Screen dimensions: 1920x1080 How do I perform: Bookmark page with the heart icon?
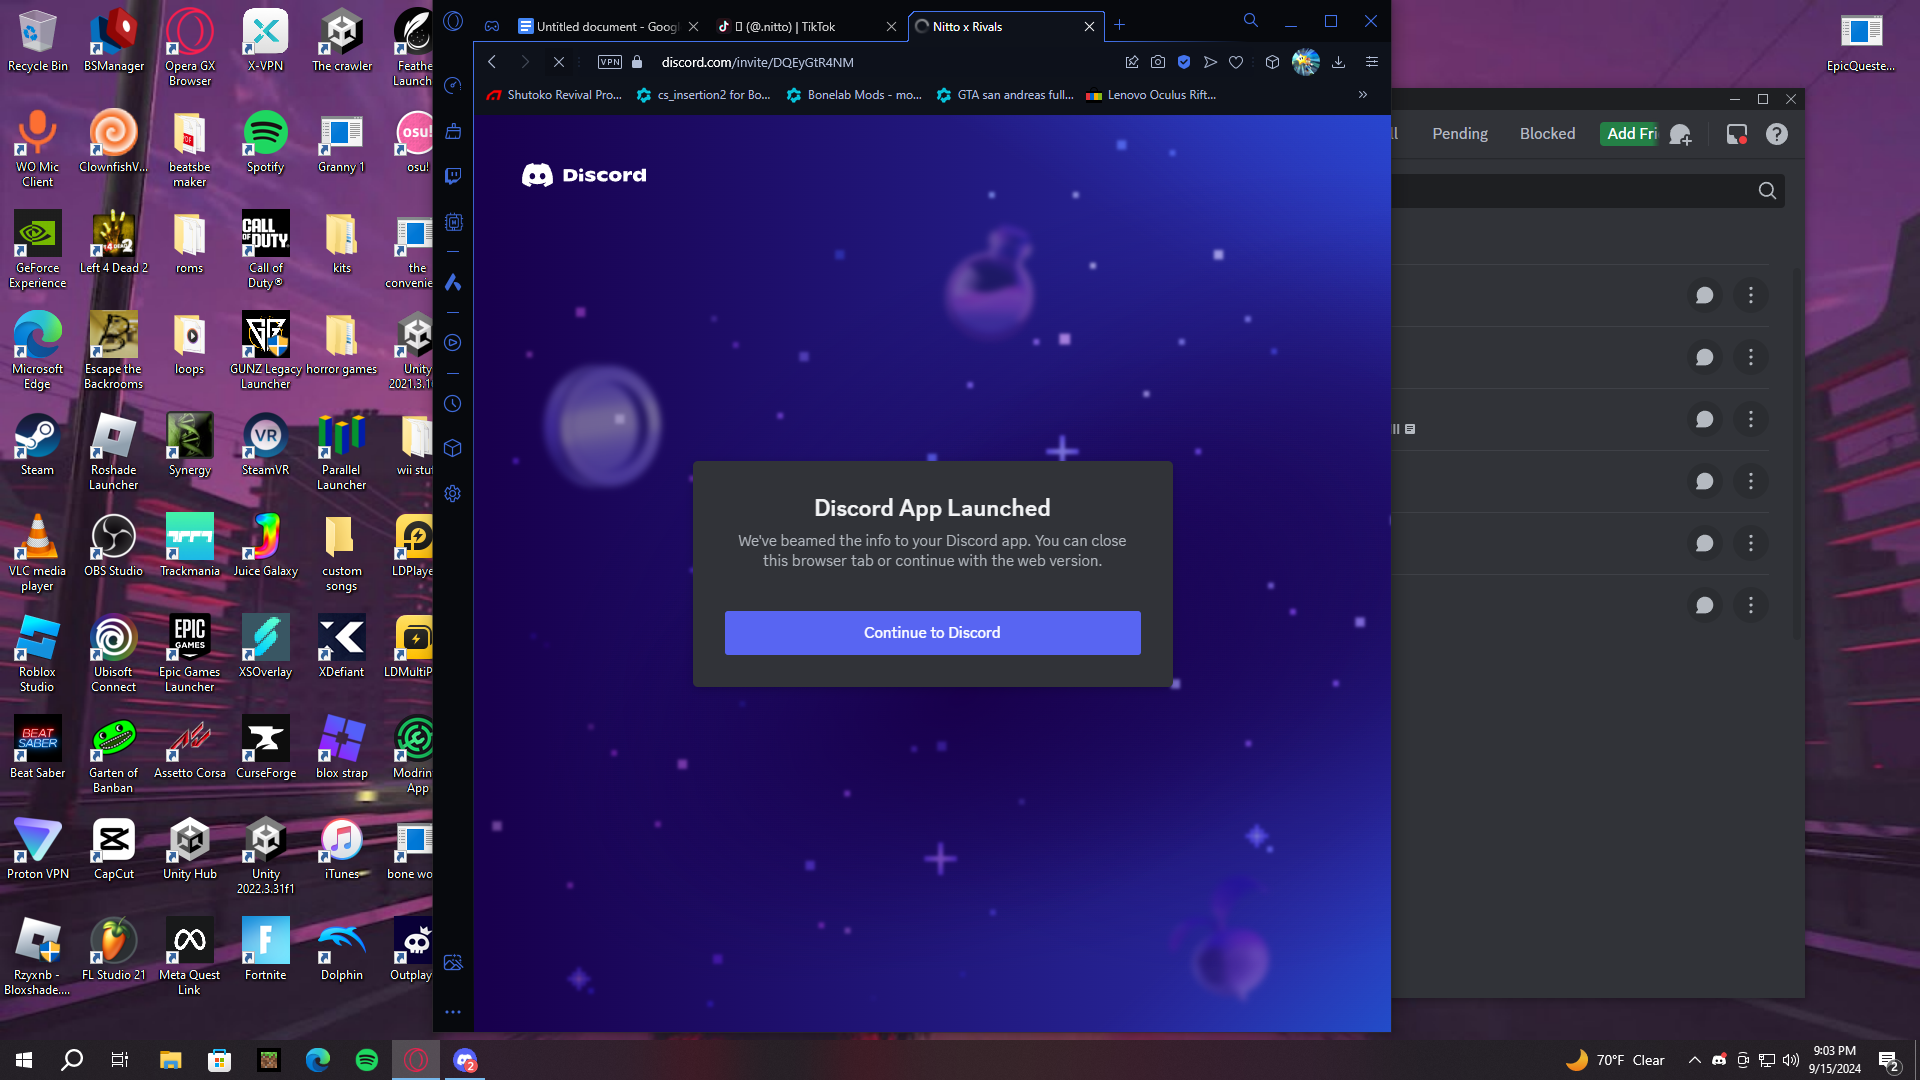click(x=1236, y=62)
